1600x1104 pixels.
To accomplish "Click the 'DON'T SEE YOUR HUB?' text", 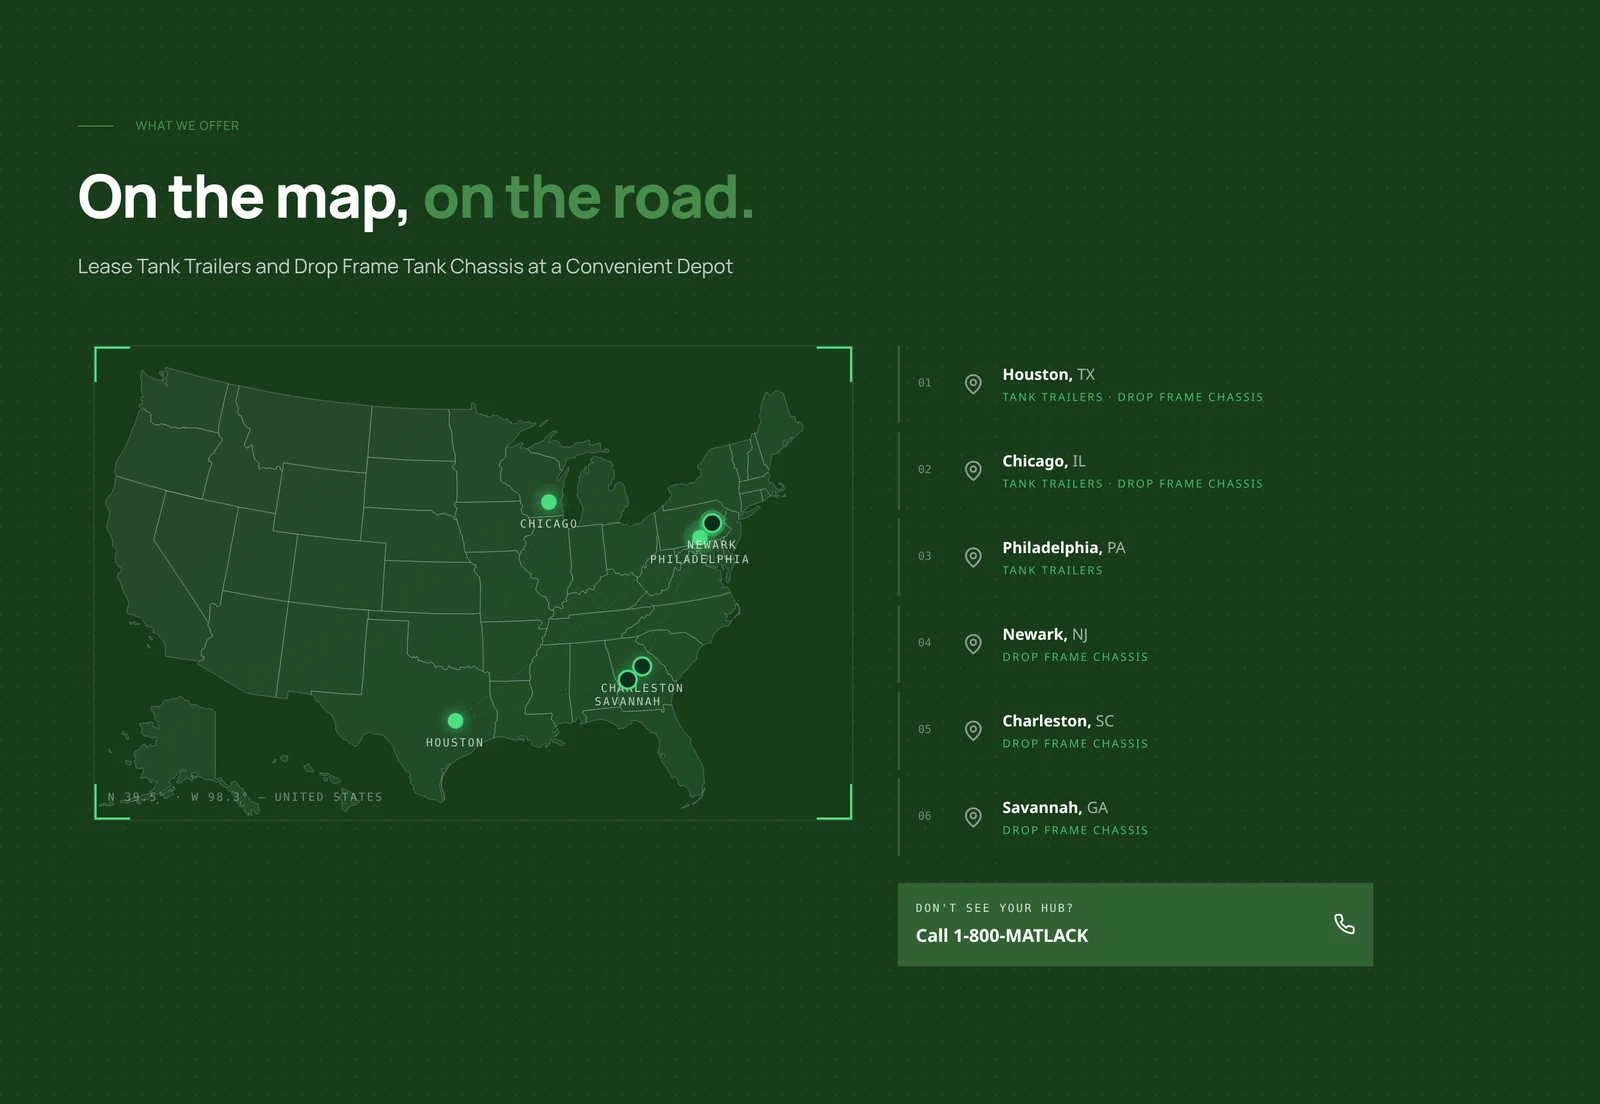I will tap(994, 909).
